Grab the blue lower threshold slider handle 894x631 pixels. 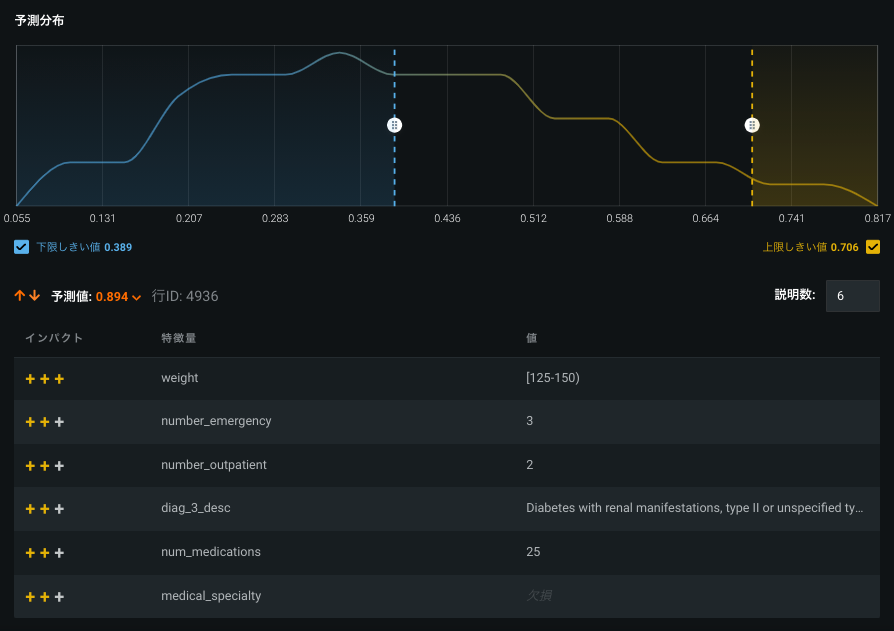click(x=395, y=125)
